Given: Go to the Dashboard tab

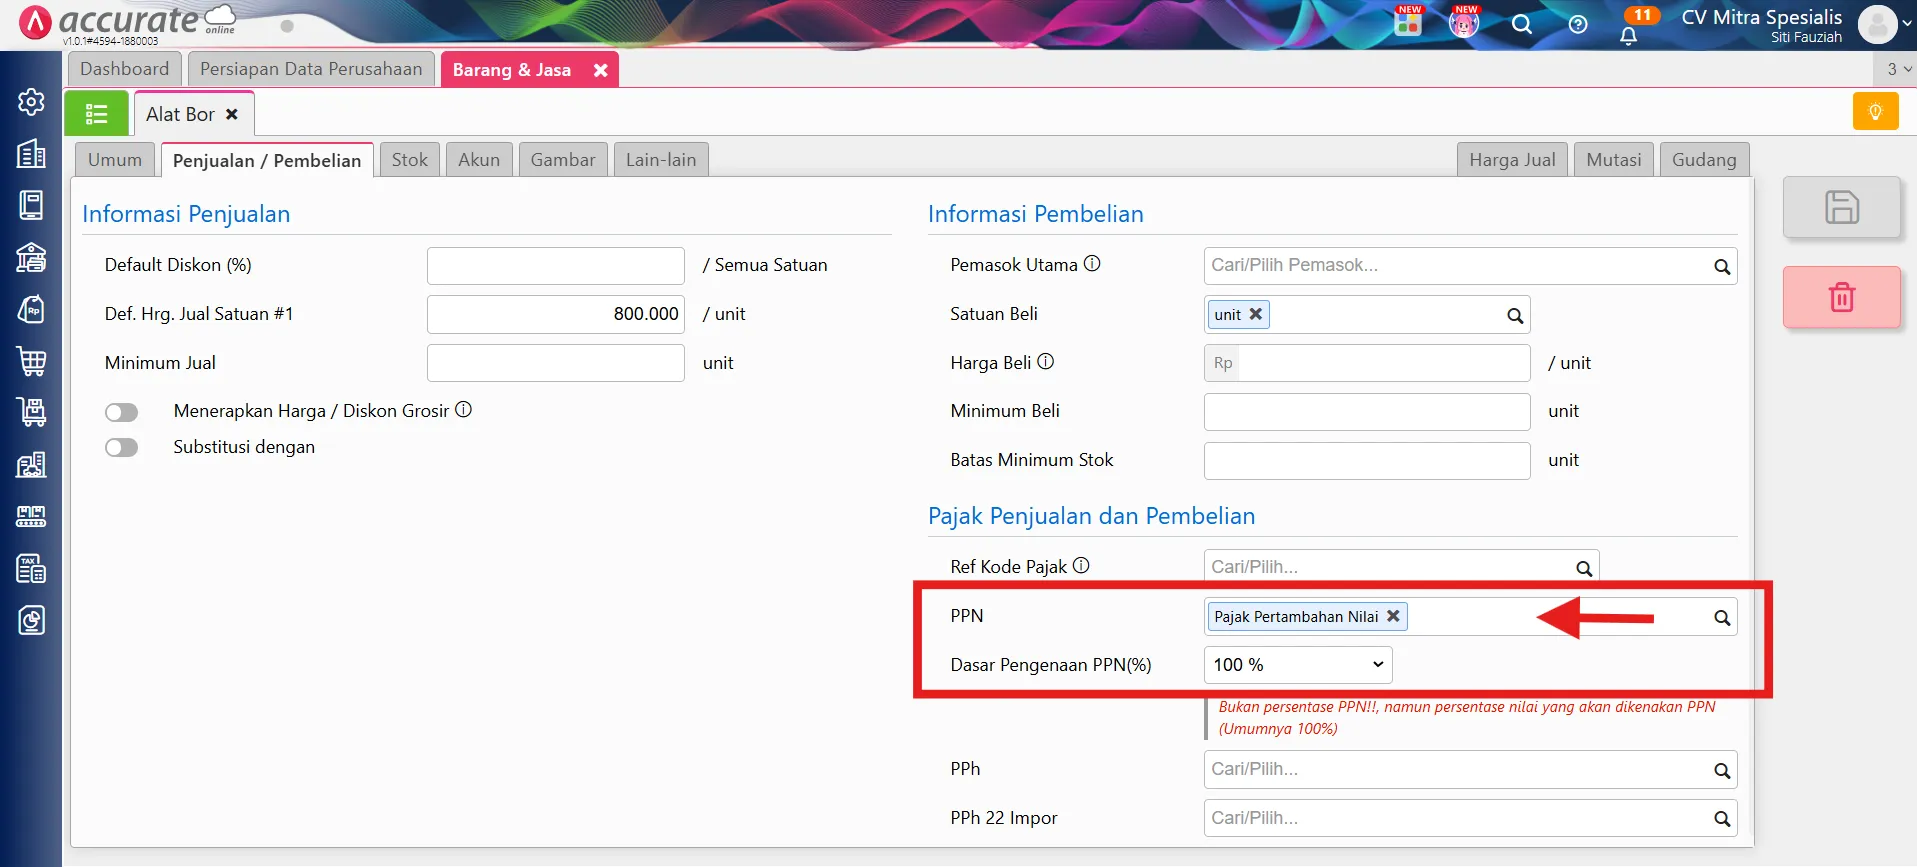Looking at the screenshot, I should pos(125,69).
